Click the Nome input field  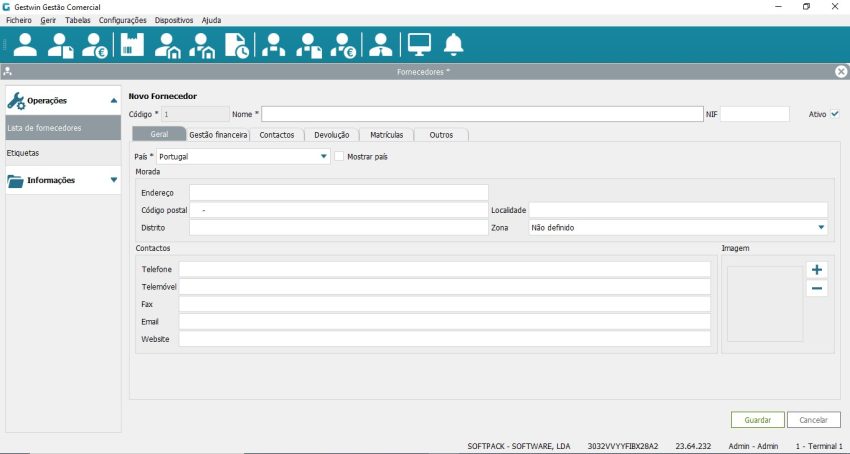pyautogui.click(x=481, y=115)
